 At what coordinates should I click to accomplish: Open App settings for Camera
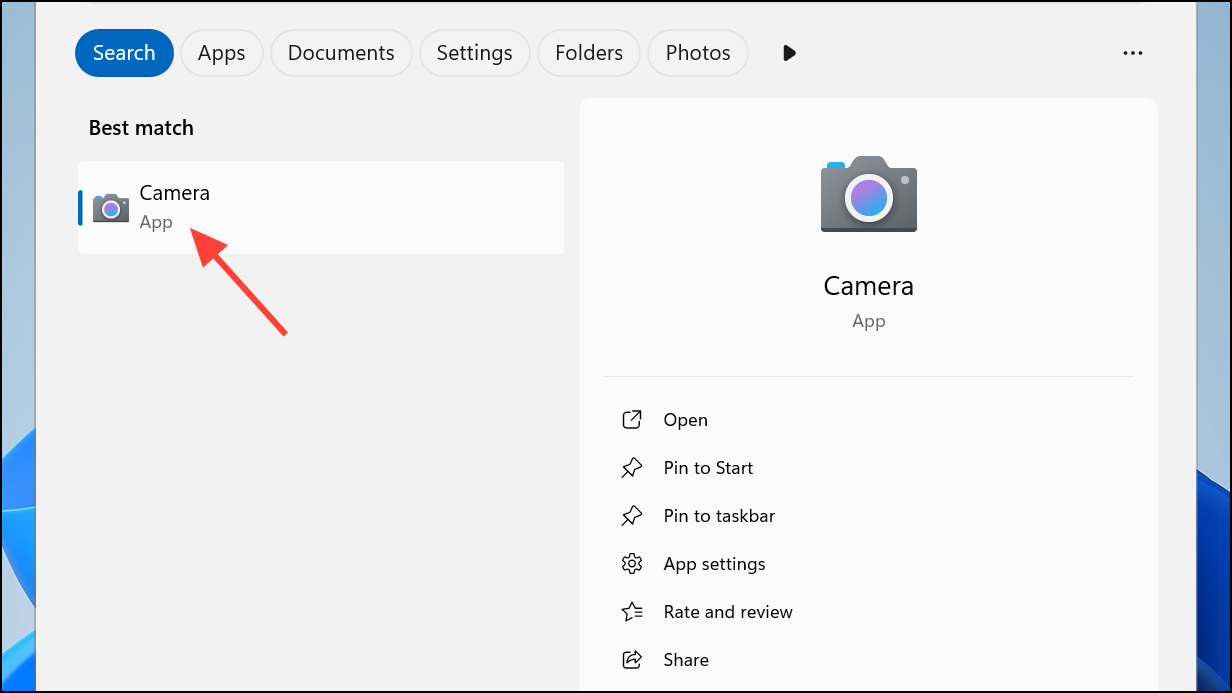coord(714,564)
